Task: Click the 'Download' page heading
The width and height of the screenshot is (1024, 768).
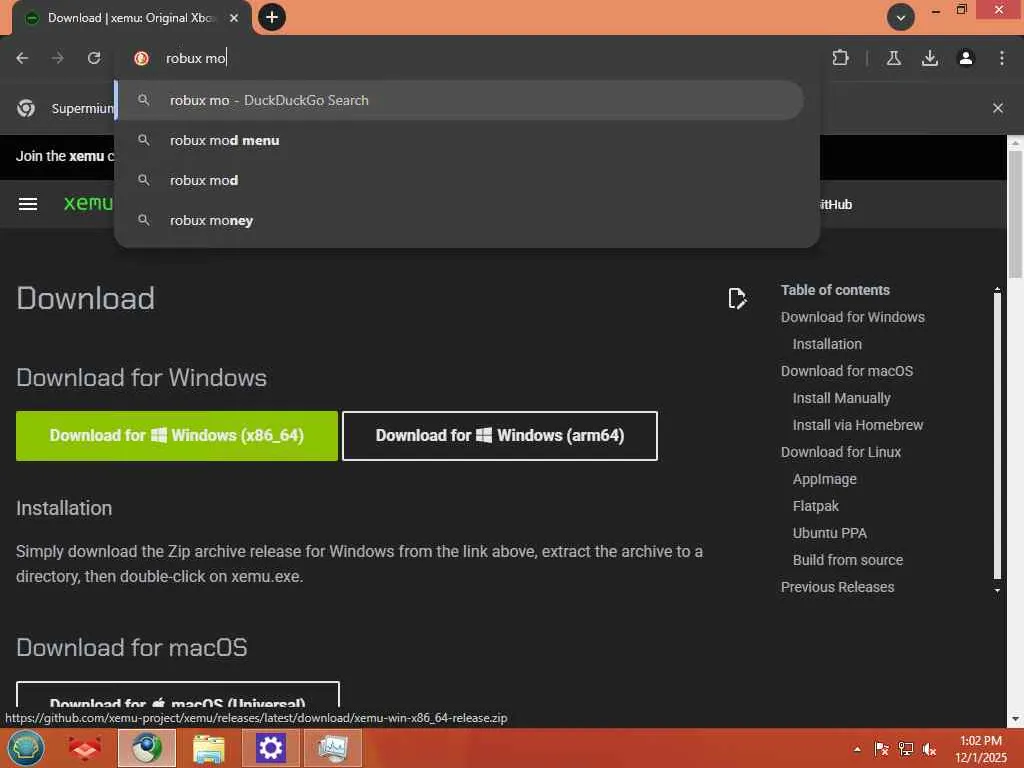Action: click(86, 298)
